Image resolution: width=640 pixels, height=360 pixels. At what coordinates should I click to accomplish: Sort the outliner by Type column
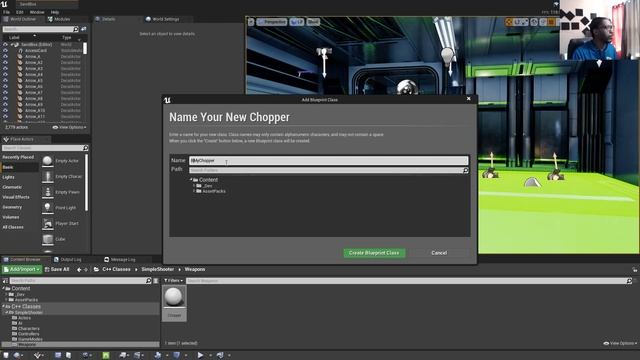pos(67,37)
